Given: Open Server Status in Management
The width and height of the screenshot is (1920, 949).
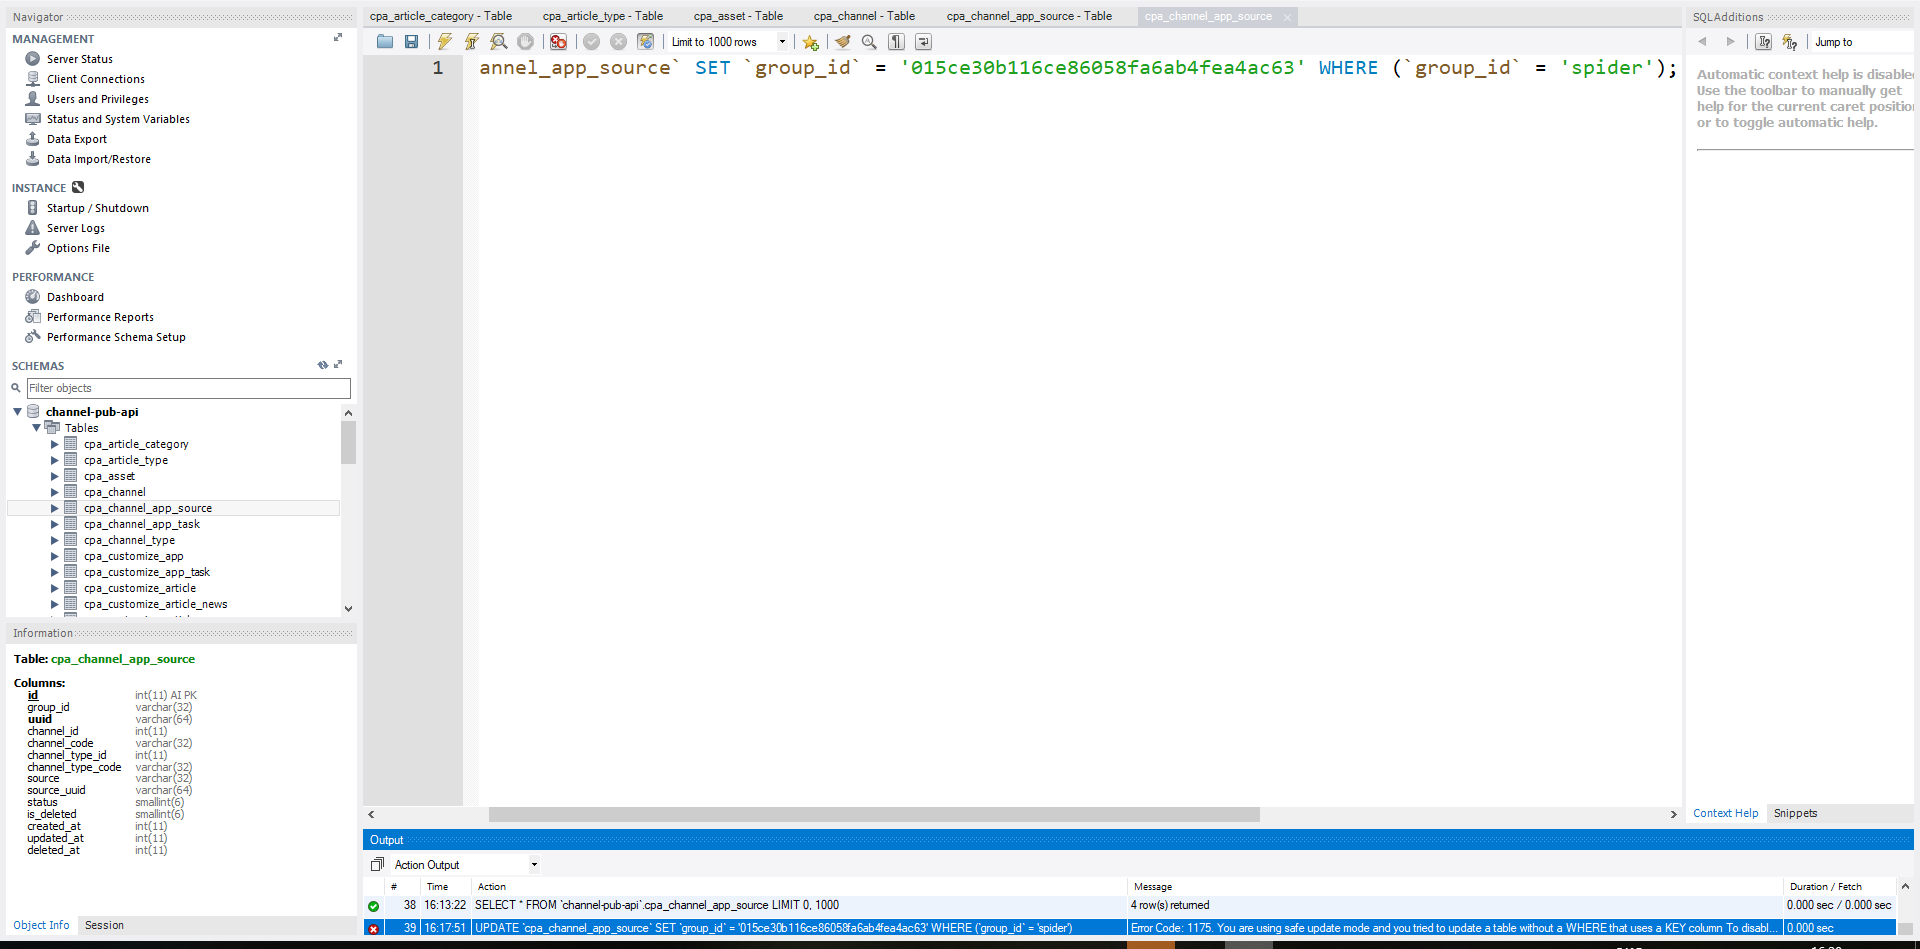Looking at the screenshot, I should coord(79,59).
